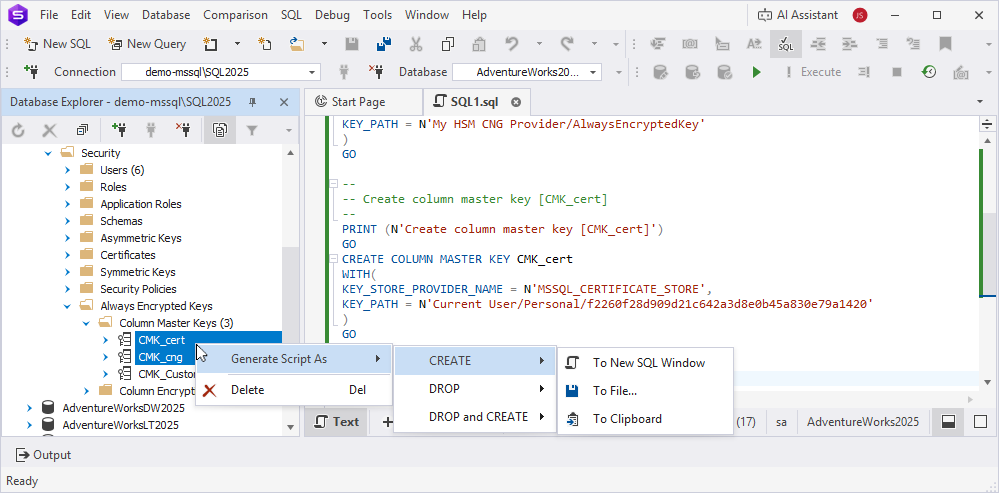The image size is (999, 493).
Task: Collapse the Always Encrypted Keys node
Action: point(67,306)
